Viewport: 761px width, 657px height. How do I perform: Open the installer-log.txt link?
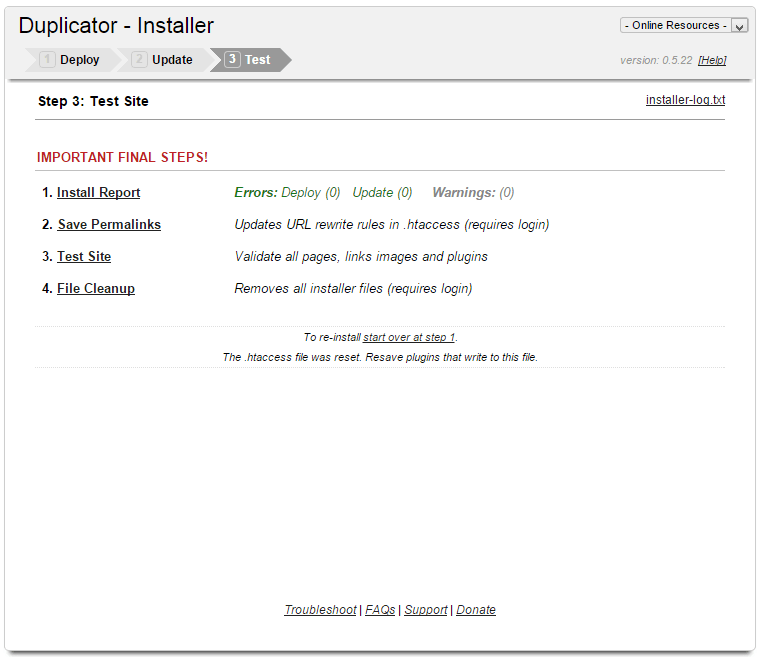[x=685, y=100]
